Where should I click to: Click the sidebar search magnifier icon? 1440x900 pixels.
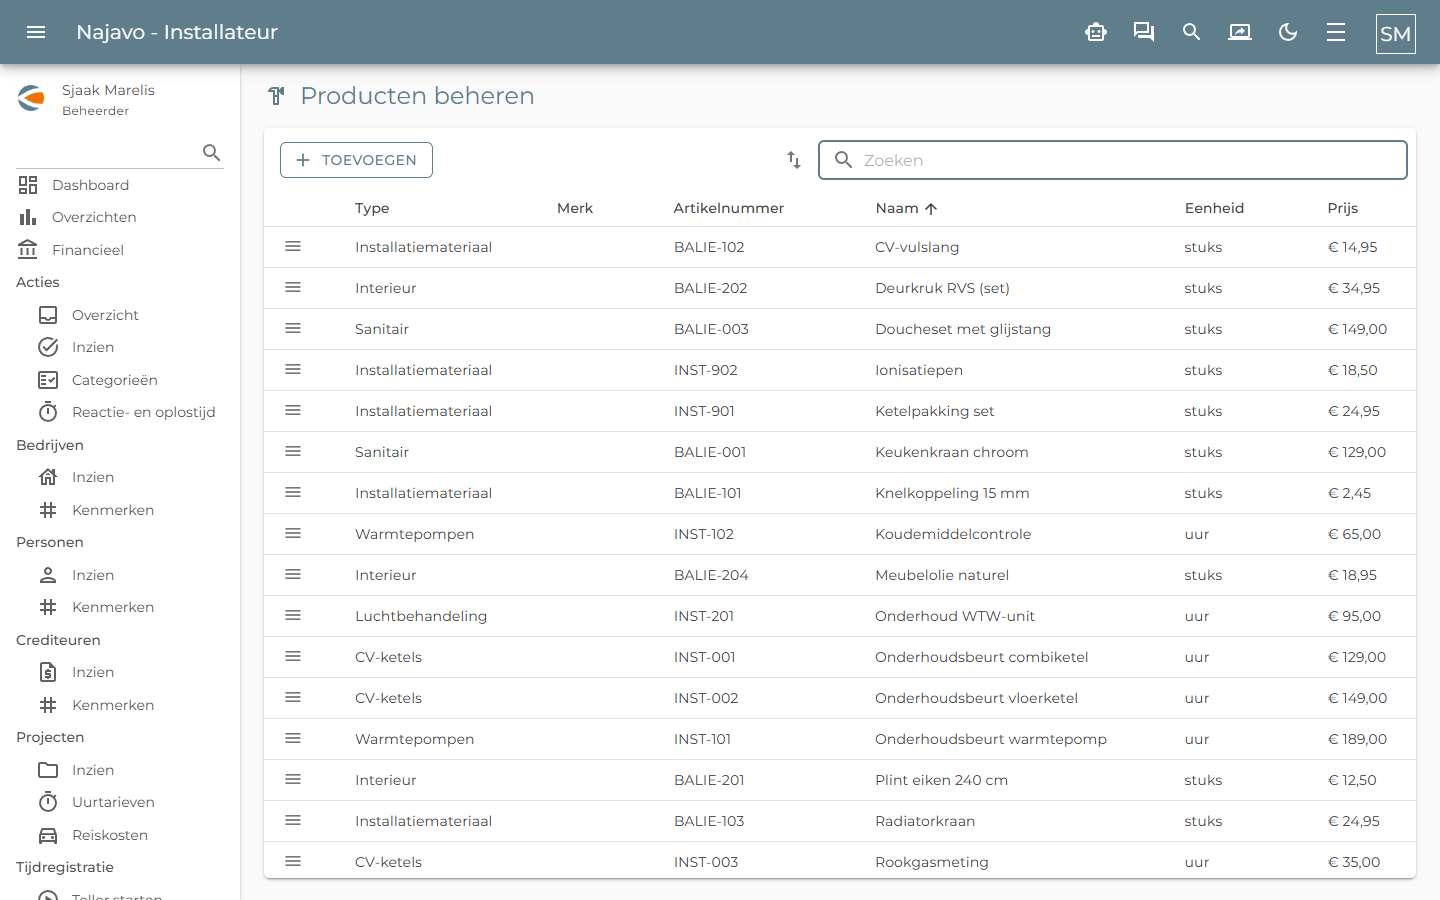[x=211, y=152]
